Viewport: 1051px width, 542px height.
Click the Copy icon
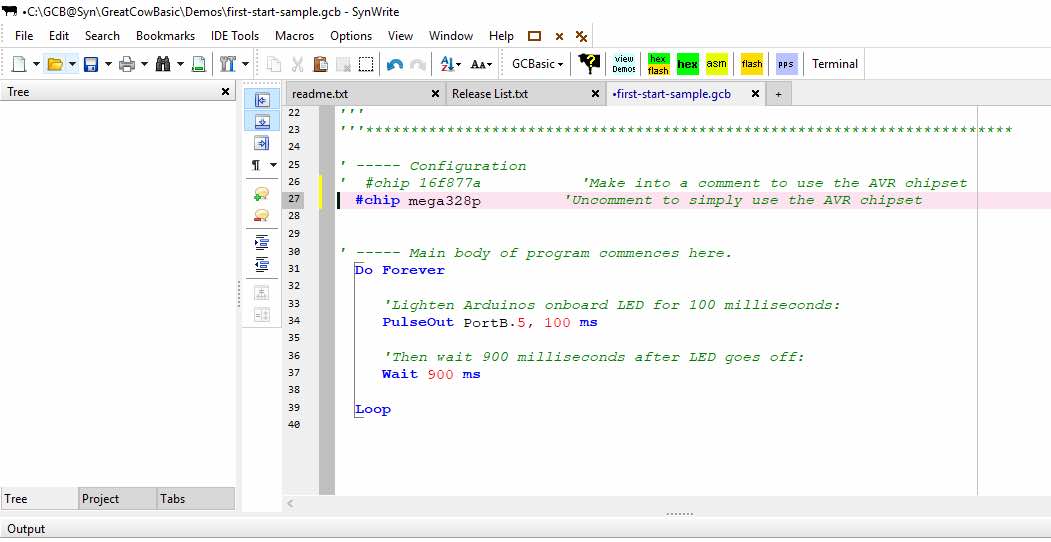coord(274,64)
